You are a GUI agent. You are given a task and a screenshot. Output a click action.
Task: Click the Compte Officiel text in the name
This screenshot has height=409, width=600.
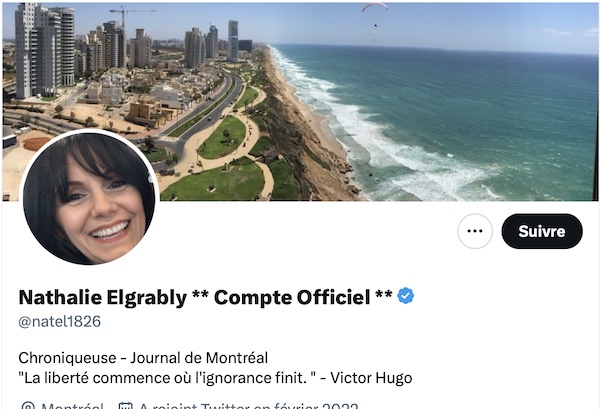tap(292, 297)
